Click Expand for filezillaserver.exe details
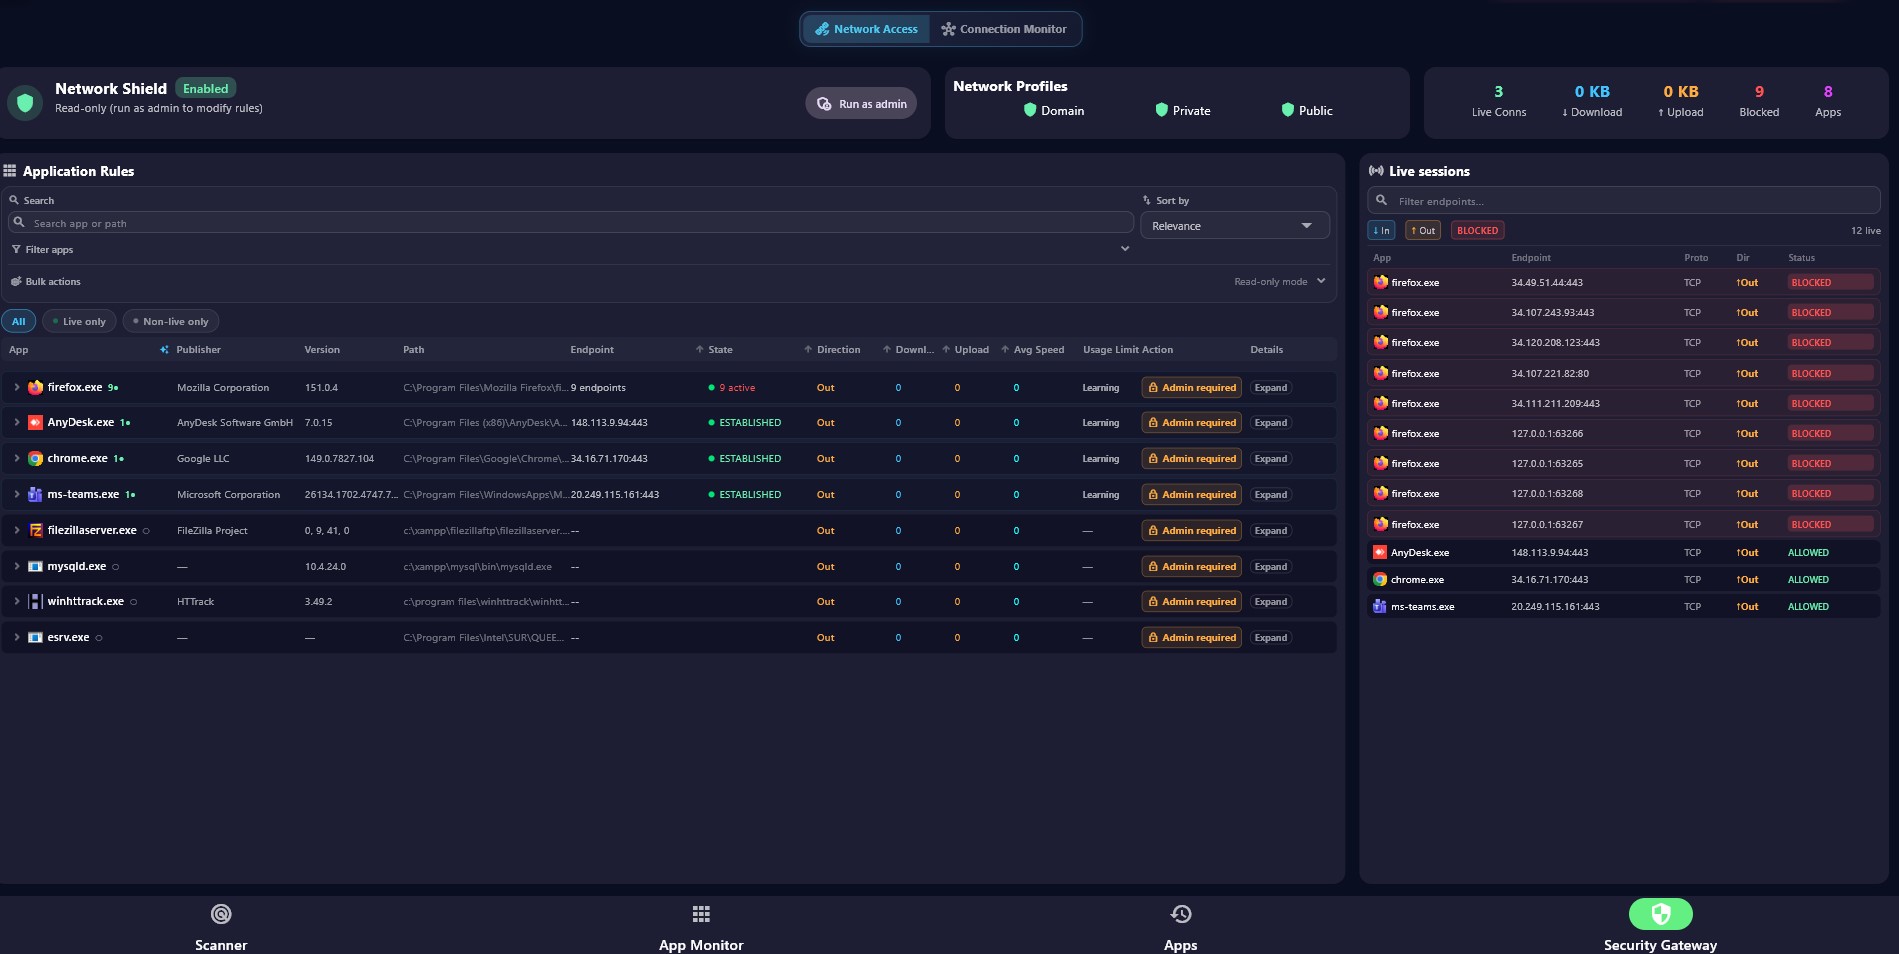1899x954 pixels. coord(1271,530)
